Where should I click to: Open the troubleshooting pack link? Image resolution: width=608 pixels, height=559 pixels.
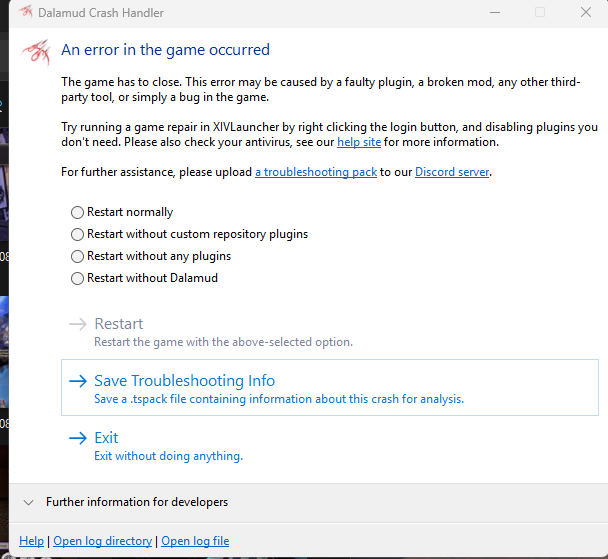point(316,172)
